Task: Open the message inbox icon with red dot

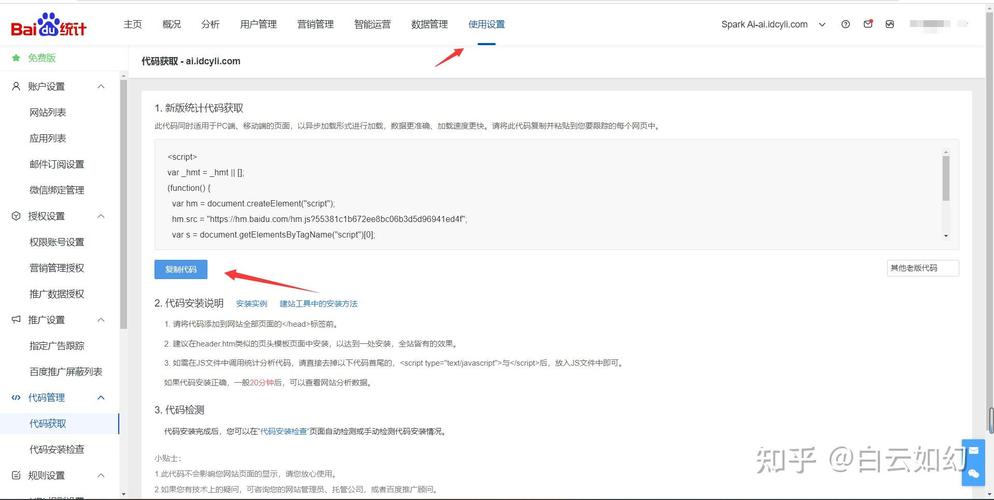Action: (x=868, y=25)
